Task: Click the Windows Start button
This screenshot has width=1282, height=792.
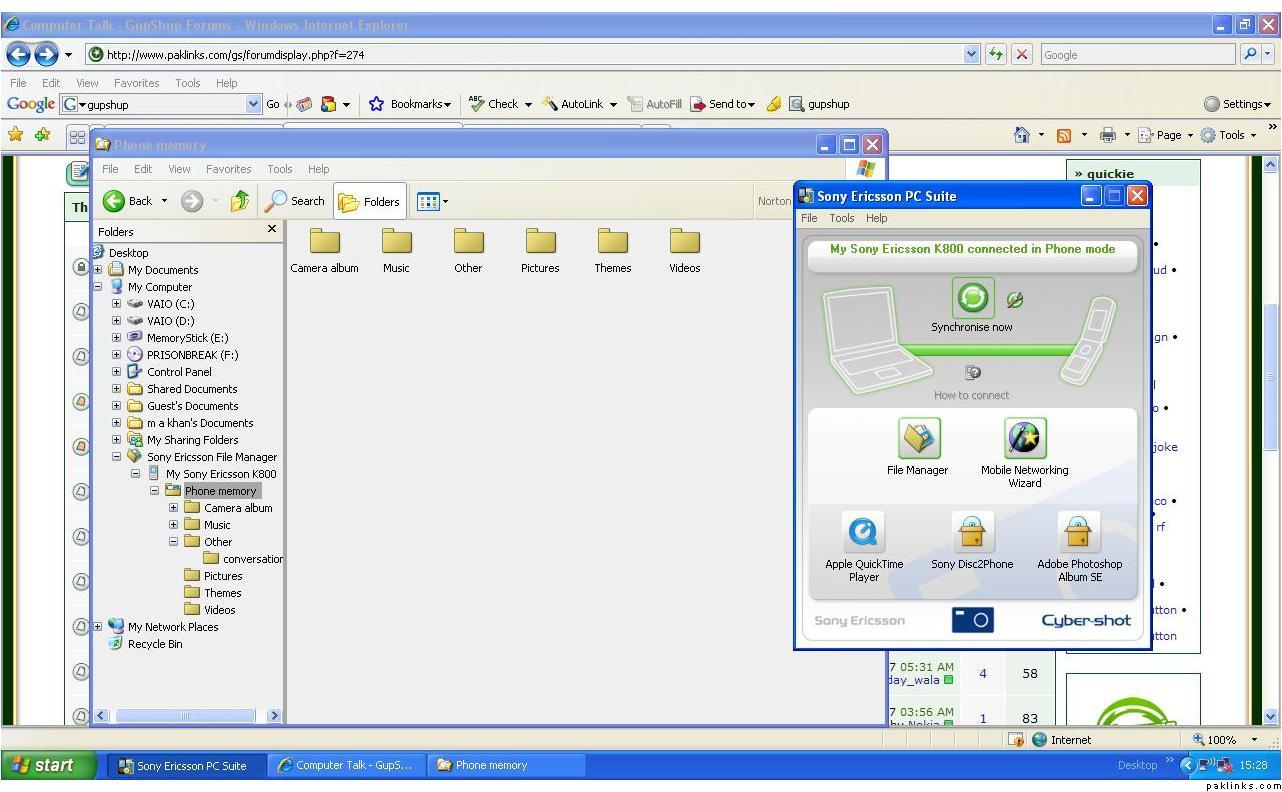Action: (48, 765)
